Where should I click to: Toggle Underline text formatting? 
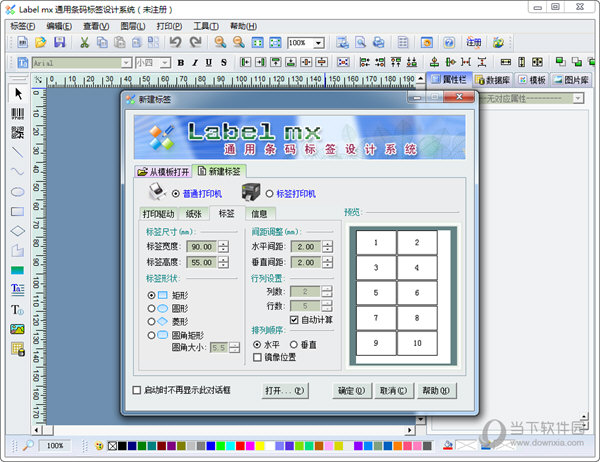pyautogui.click(x=209, y=62)
